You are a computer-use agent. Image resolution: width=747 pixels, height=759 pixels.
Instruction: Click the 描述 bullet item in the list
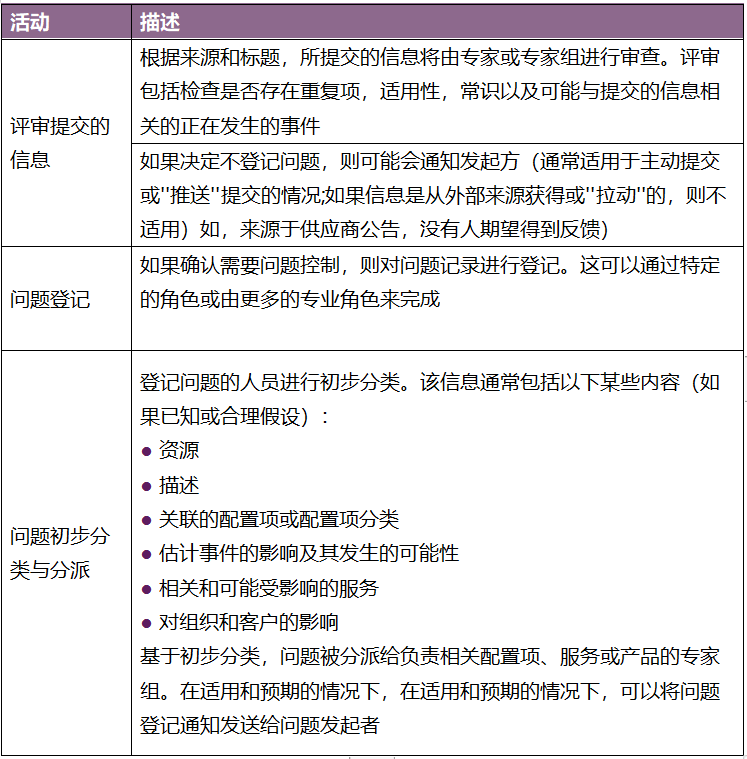pyautogui.click(x=179, y=485)
